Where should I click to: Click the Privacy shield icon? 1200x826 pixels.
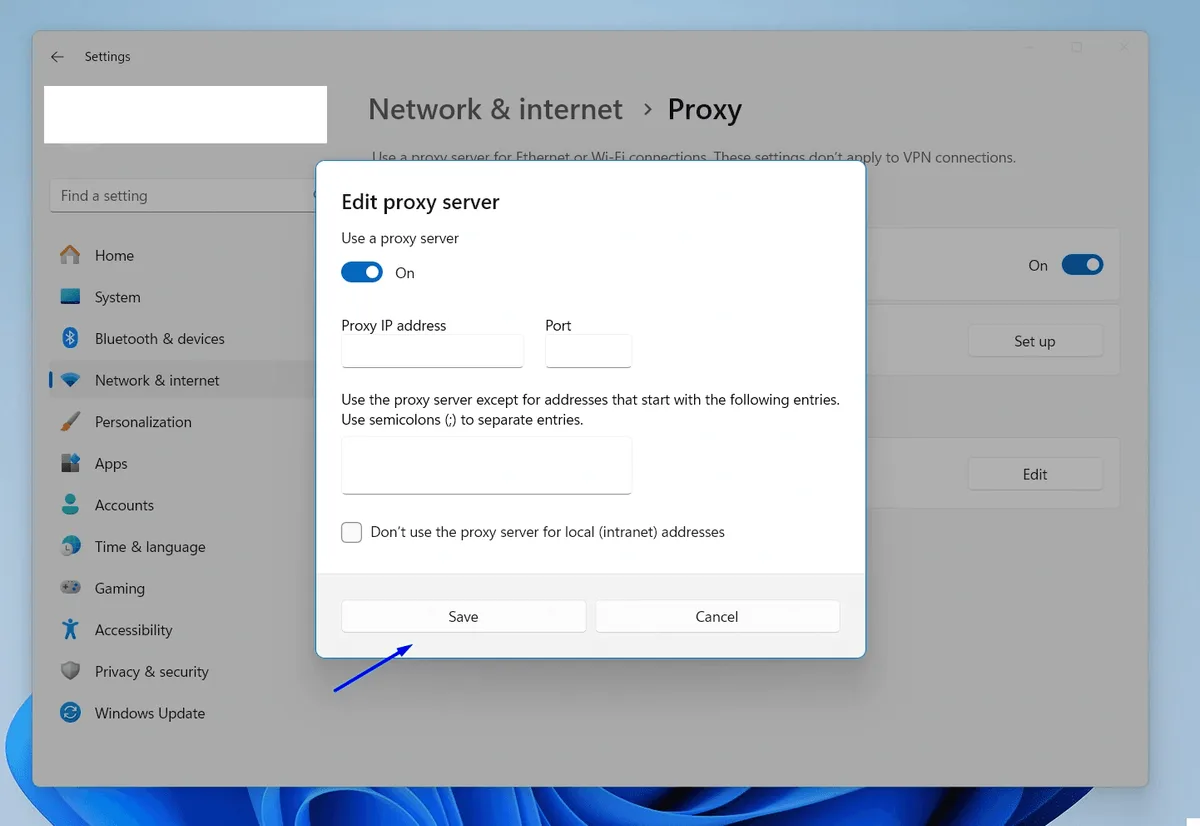[x=70, y=671]
